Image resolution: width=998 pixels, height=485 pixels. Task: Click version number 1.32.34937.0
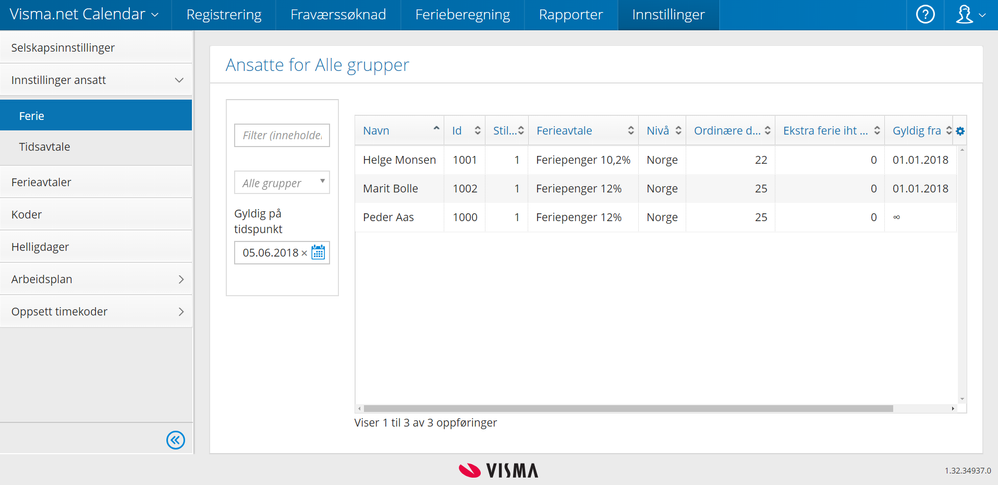[x=967, y=471]
